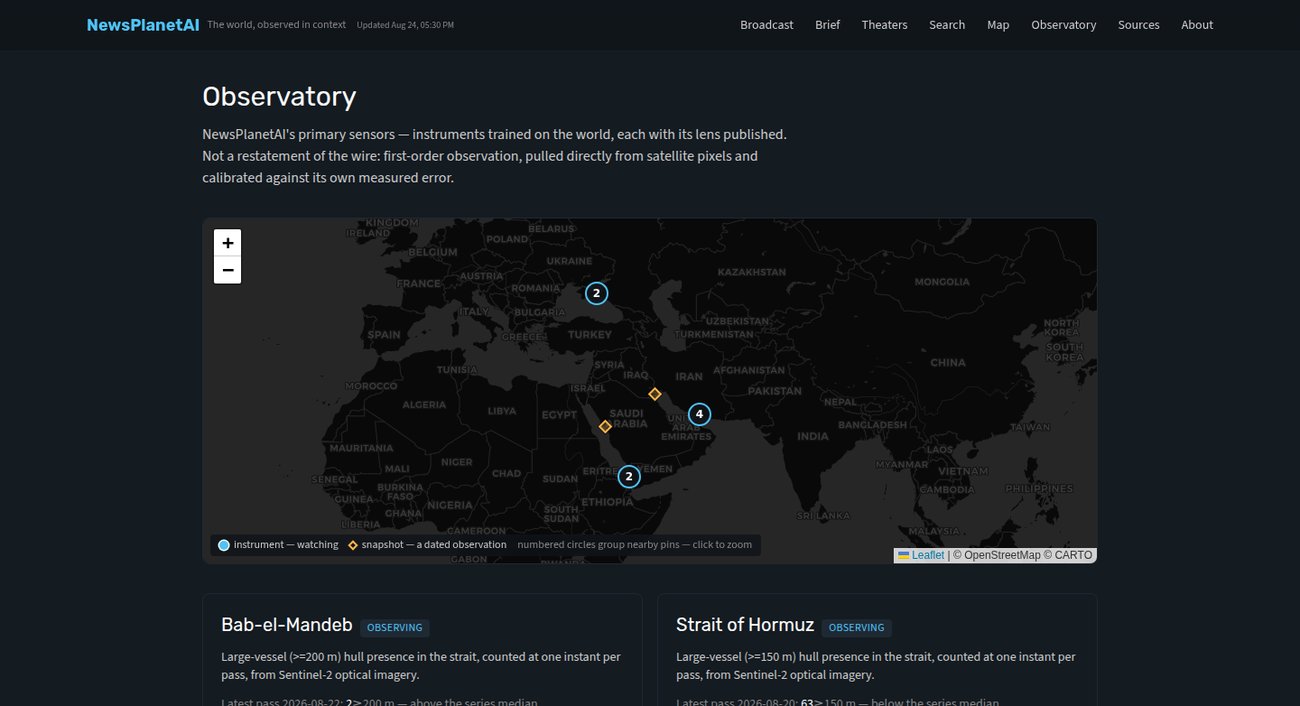
Task: Click 'The world, observed in context' tagline
Action: point(276,25)
